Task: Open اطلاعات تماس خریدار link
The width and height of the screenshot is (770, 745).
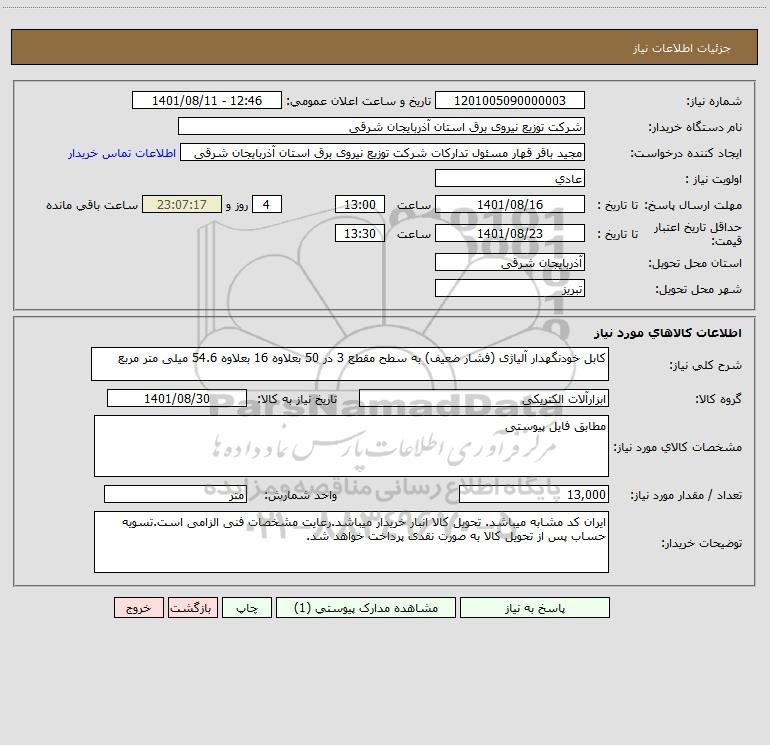Action: pyautogui.click(x=122, y=153)
